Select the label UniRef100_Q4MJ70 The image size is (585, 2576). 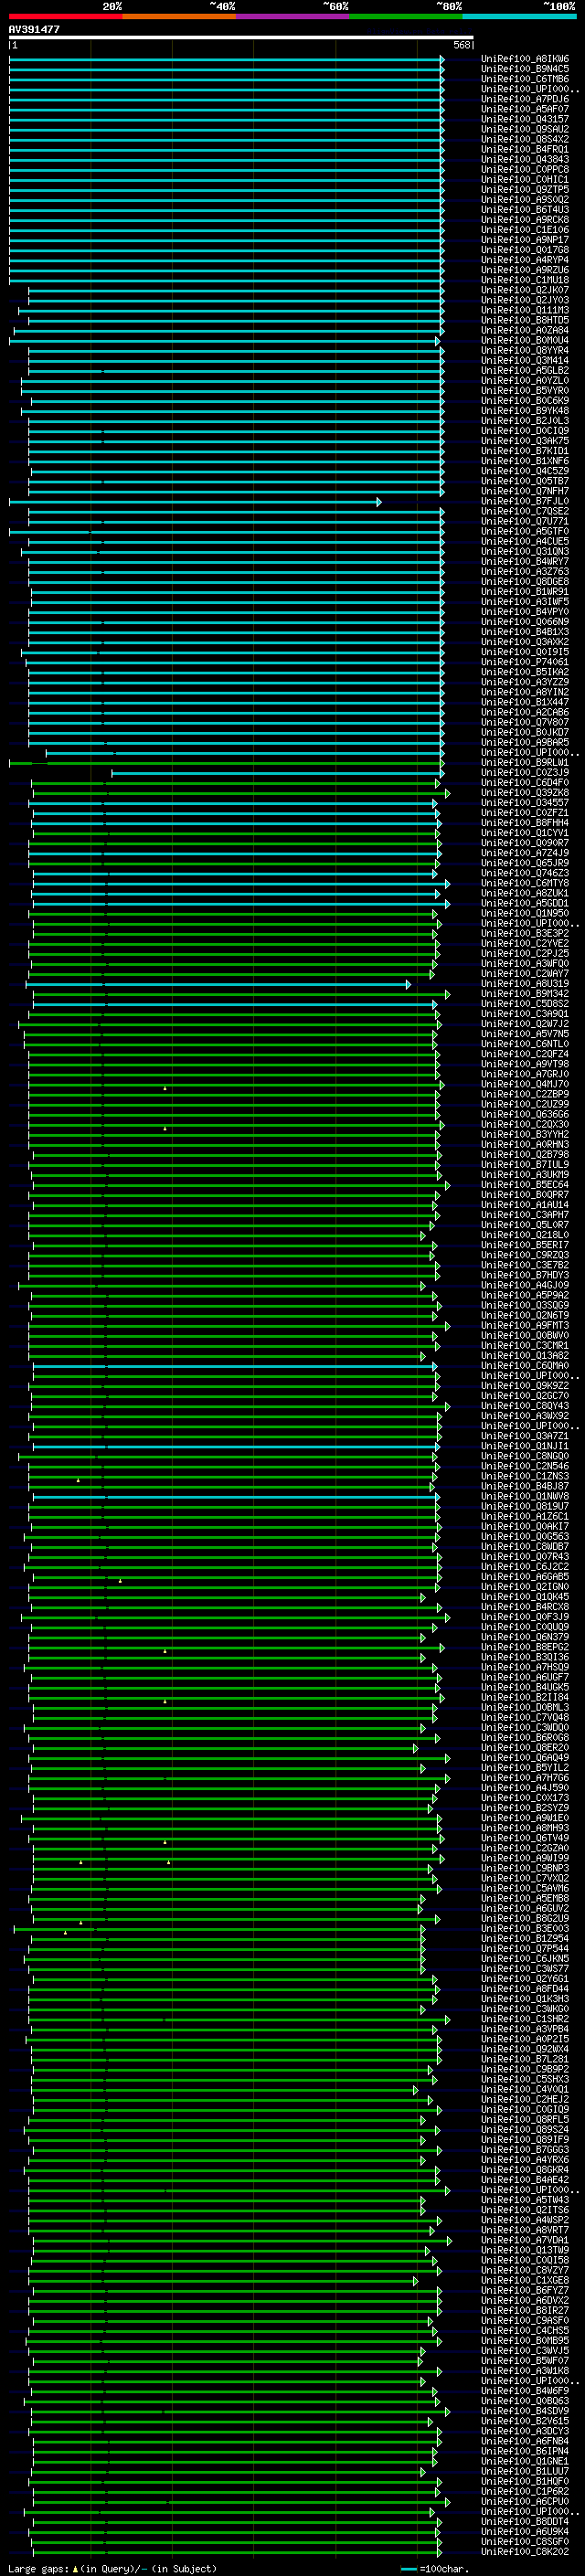tap(525, 1084)
